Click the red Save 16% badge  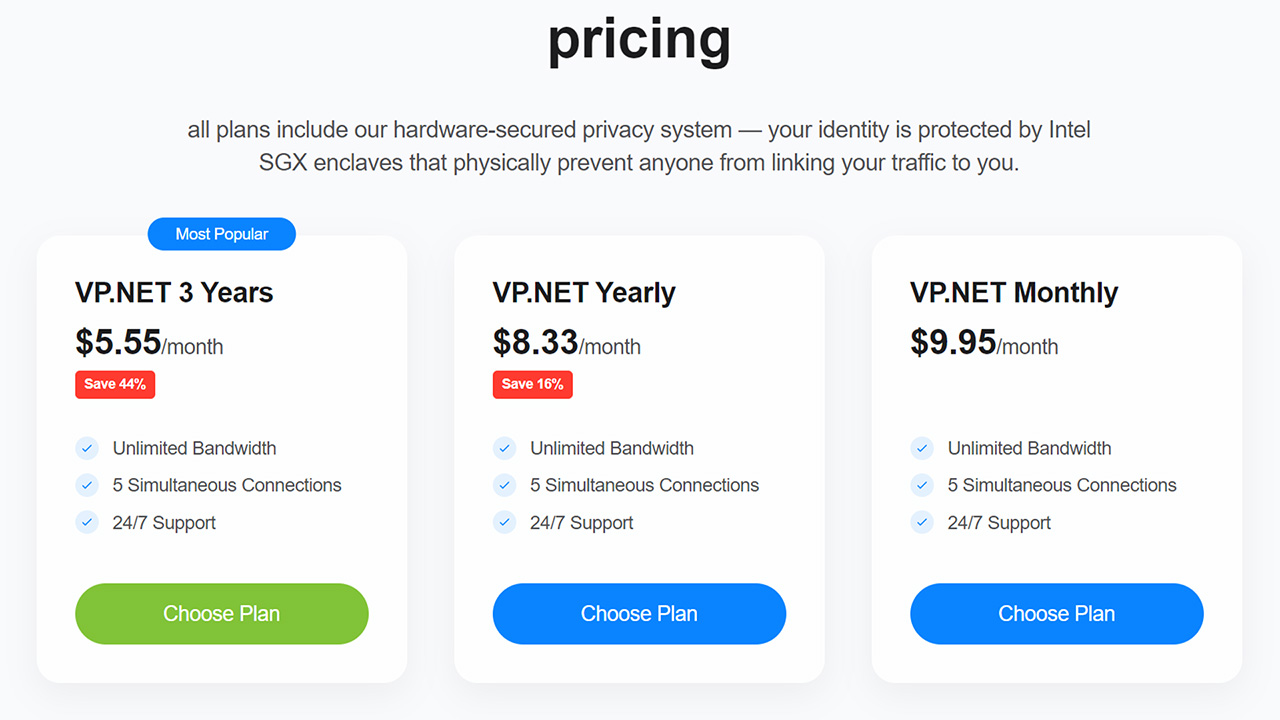click(x=532, y=384)
